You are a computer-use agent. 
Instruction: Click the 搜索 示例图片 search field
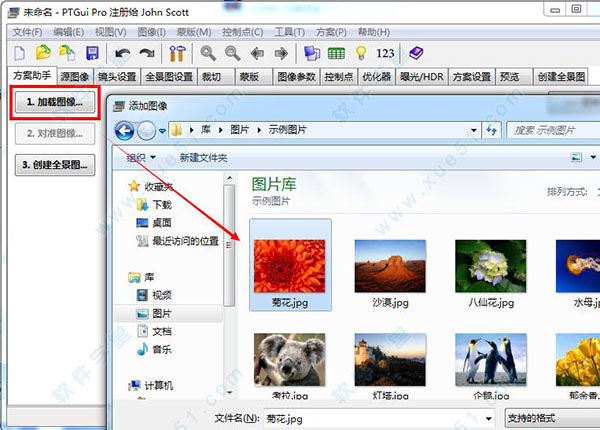tap(552, 130)
